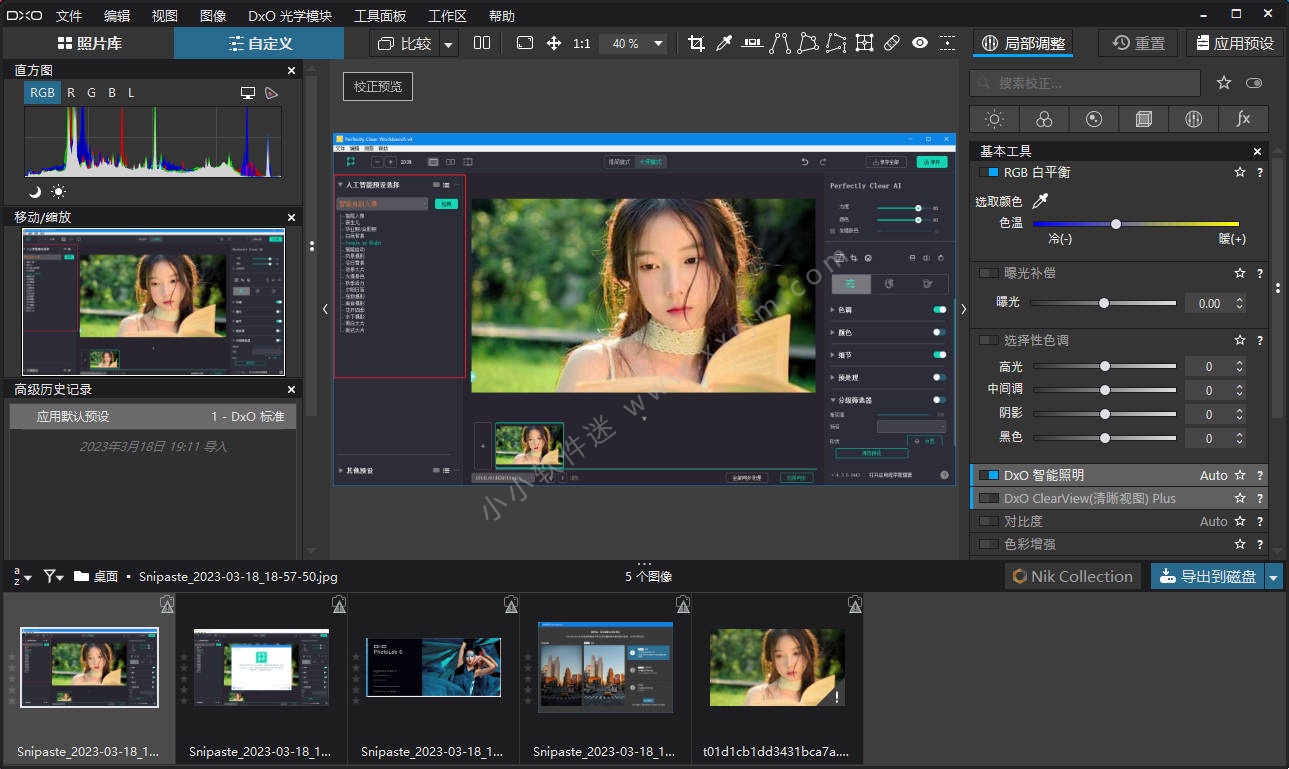Switch to the 照片库 tab
This screenshot has height=769, width=1289.
click(x=89, y=43)
